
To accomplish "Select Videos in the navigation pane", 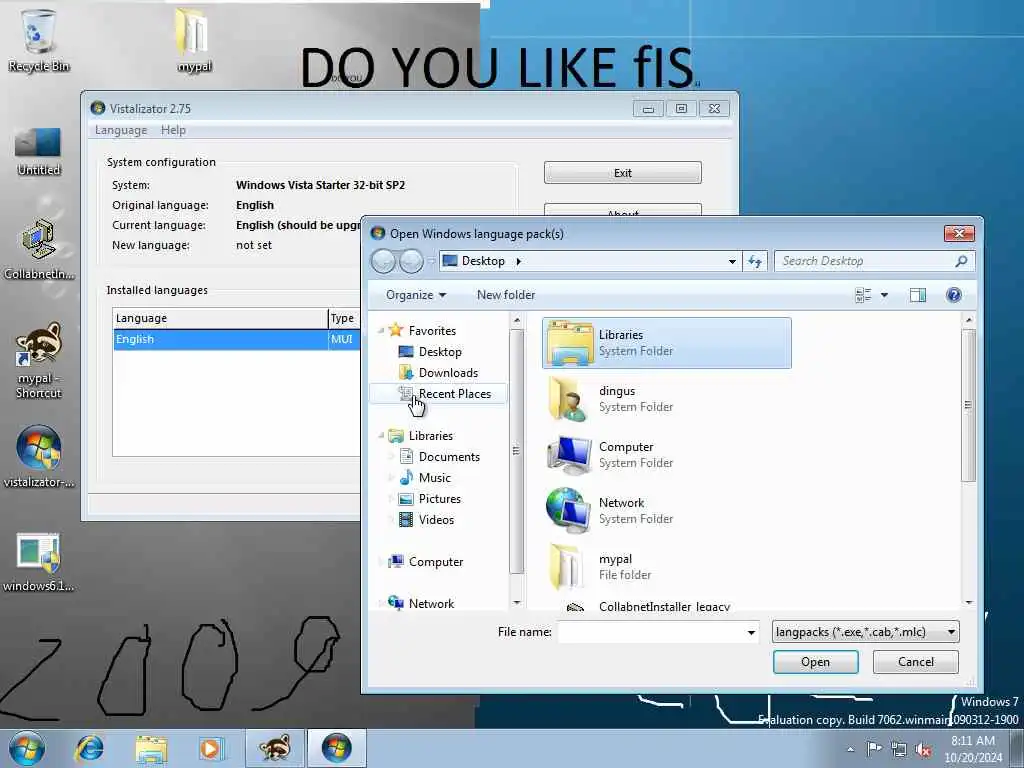I will tap(436, 520).
